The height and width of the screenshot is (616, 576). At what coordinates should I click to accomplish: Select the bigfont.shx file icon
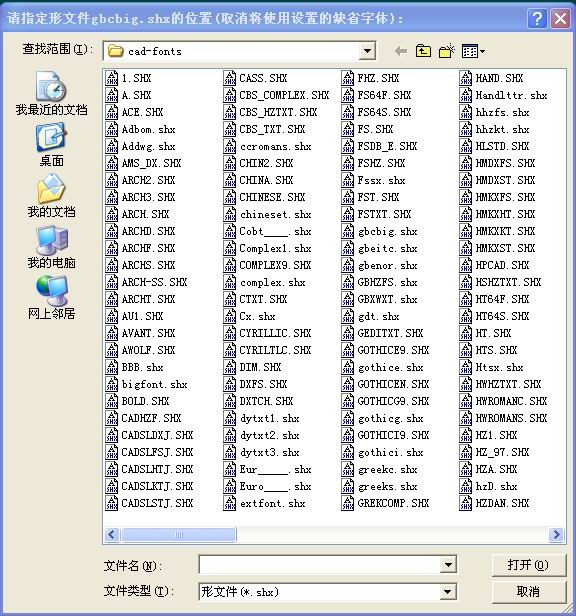coord(112,384)
